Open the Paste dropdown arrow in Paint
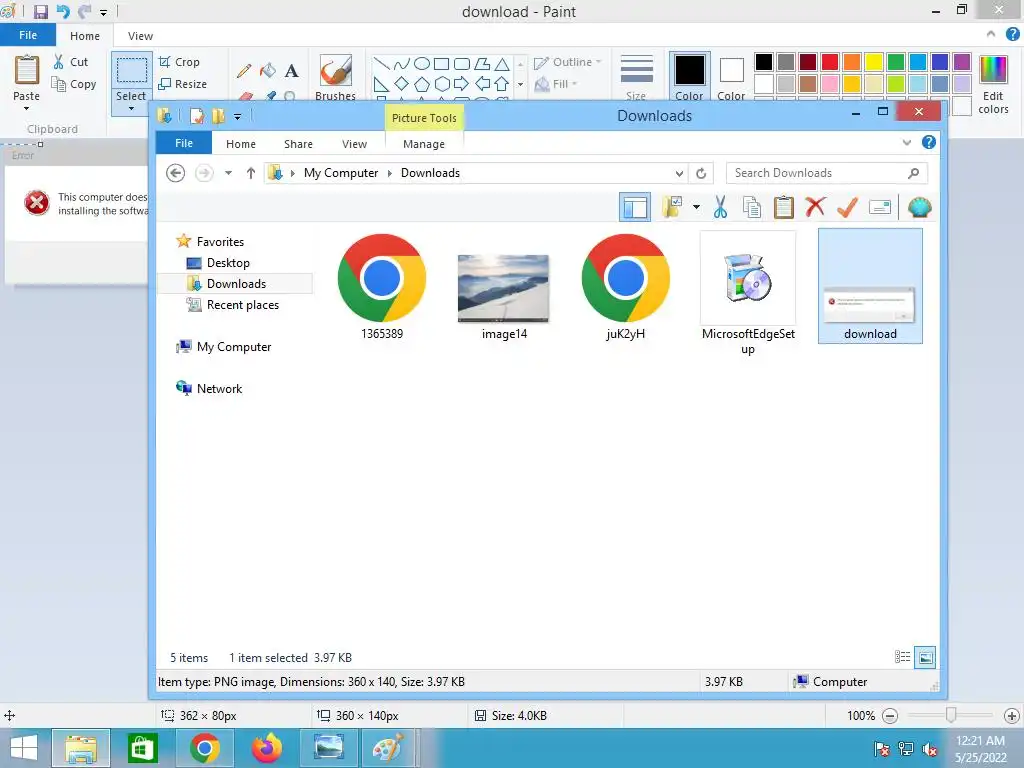Image resolution: width=1024 pixels, height=768 pixels. point(27,108)
